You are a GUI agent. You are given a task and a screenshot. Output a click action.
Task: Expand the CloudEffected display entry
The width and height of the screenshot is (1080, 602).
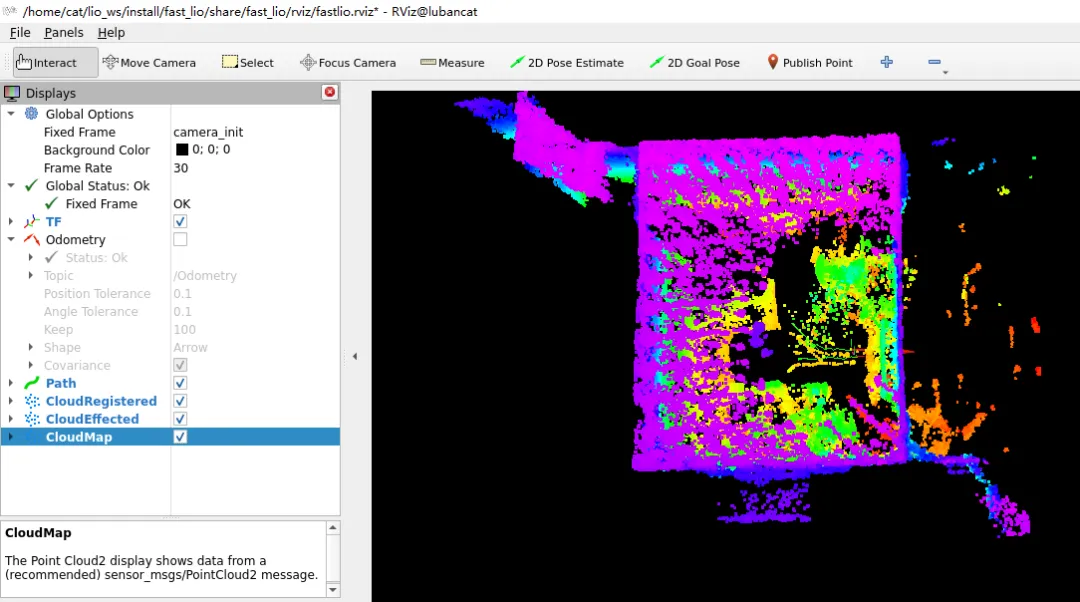click(11, 419)
